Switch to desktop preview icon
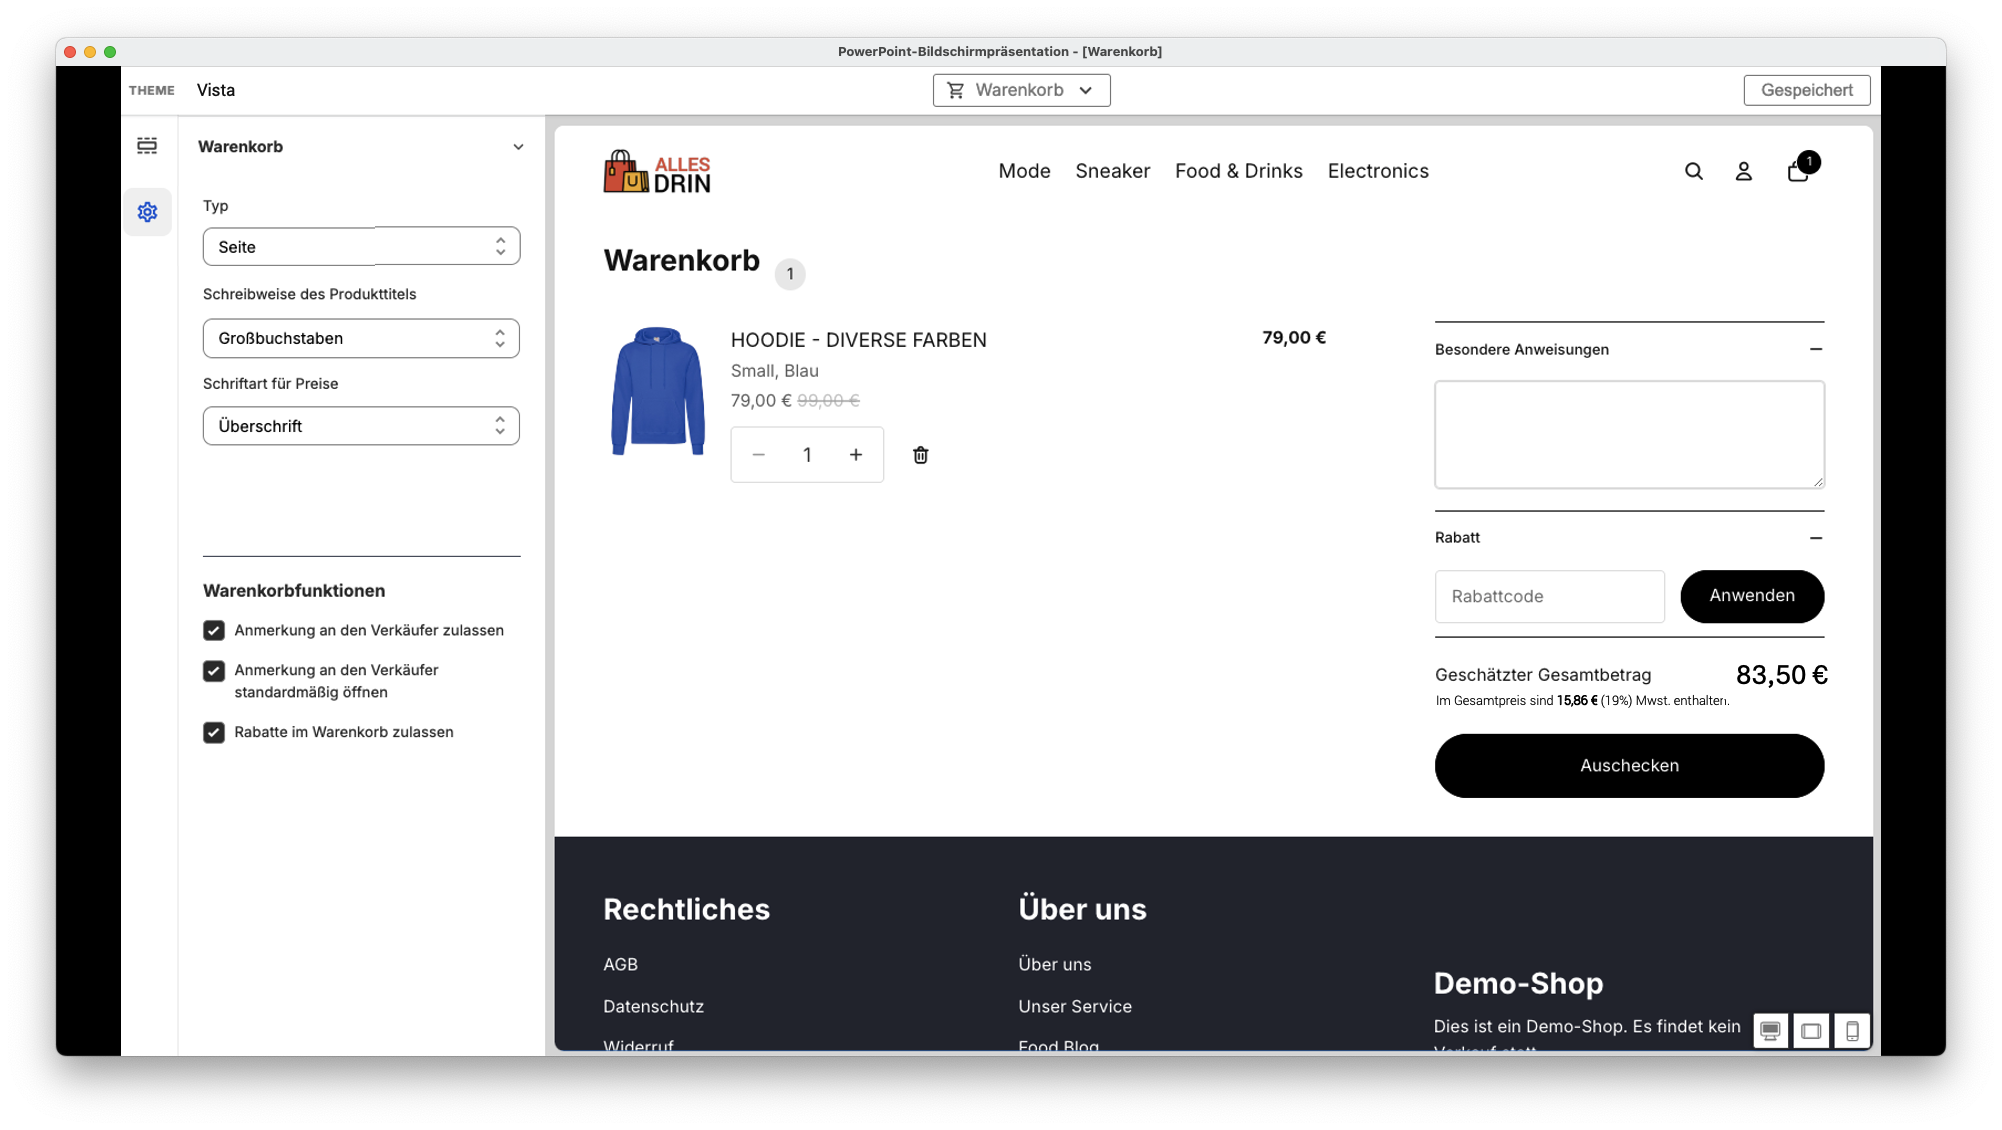The width and height of the screenshot is (2002, 1130). coord(1770,1031)
